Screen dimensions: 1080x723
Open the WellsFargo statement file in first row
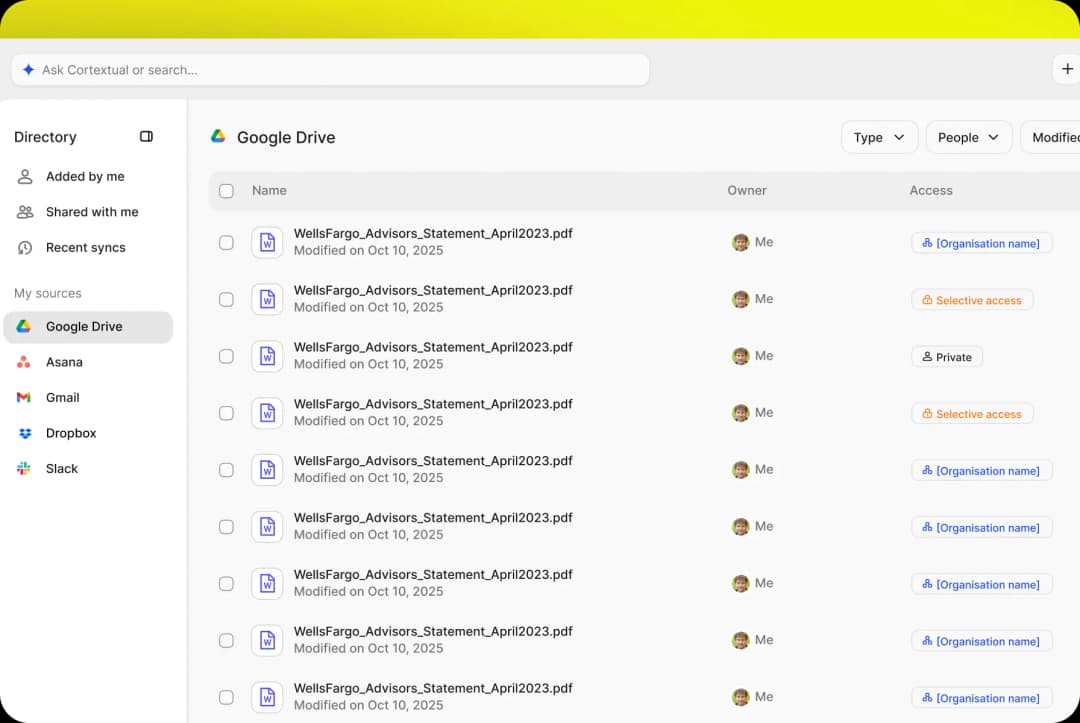coord(433,233)
